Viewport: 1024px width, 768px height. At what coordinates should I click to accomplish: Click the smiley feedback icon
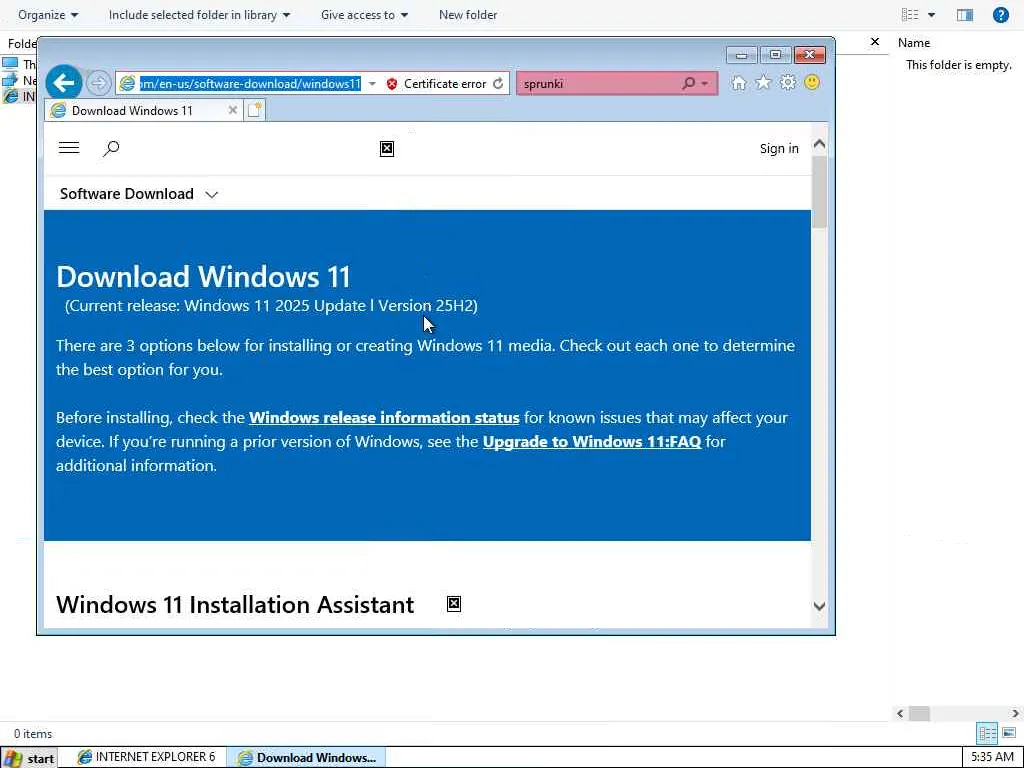point(812,82)
